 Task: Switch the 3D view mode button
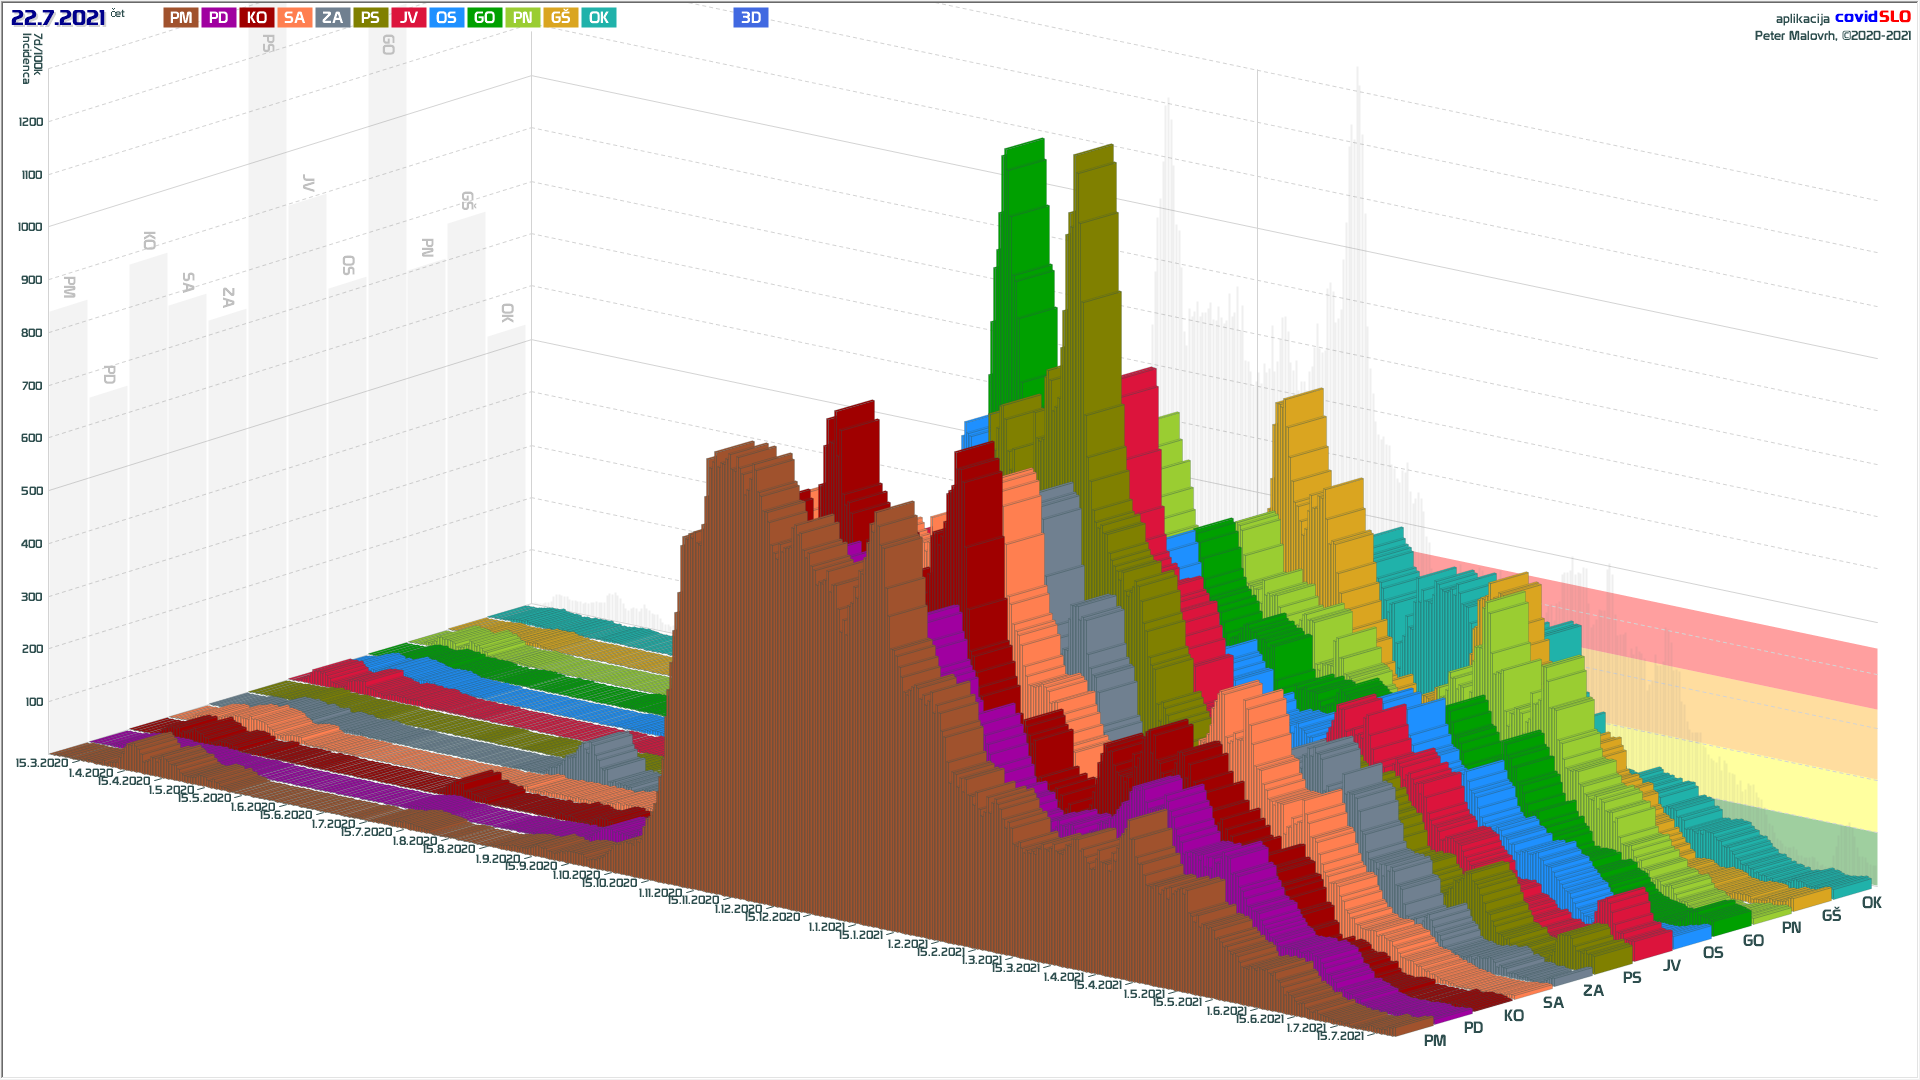pyautogui.click(x=751, y=18)
